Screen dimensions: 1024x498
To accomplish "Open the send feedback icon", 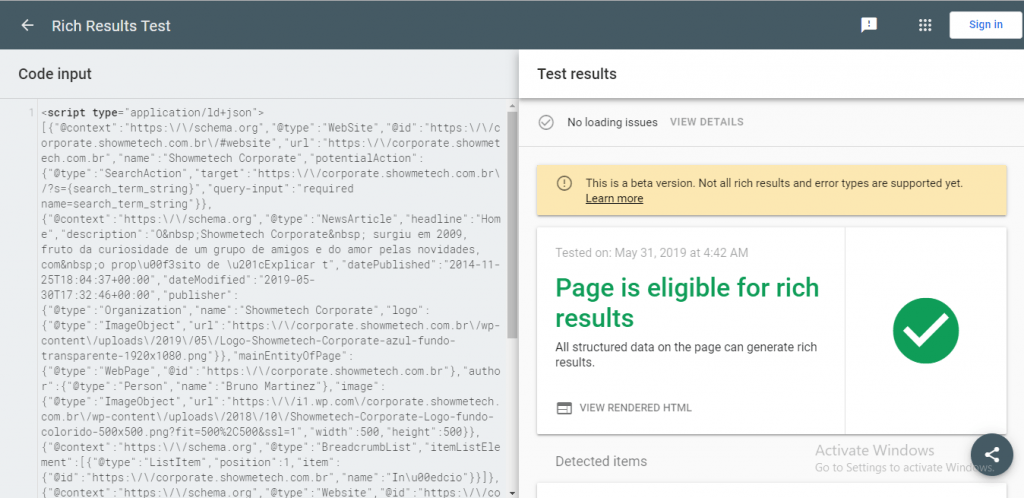I will pos(869,25).
